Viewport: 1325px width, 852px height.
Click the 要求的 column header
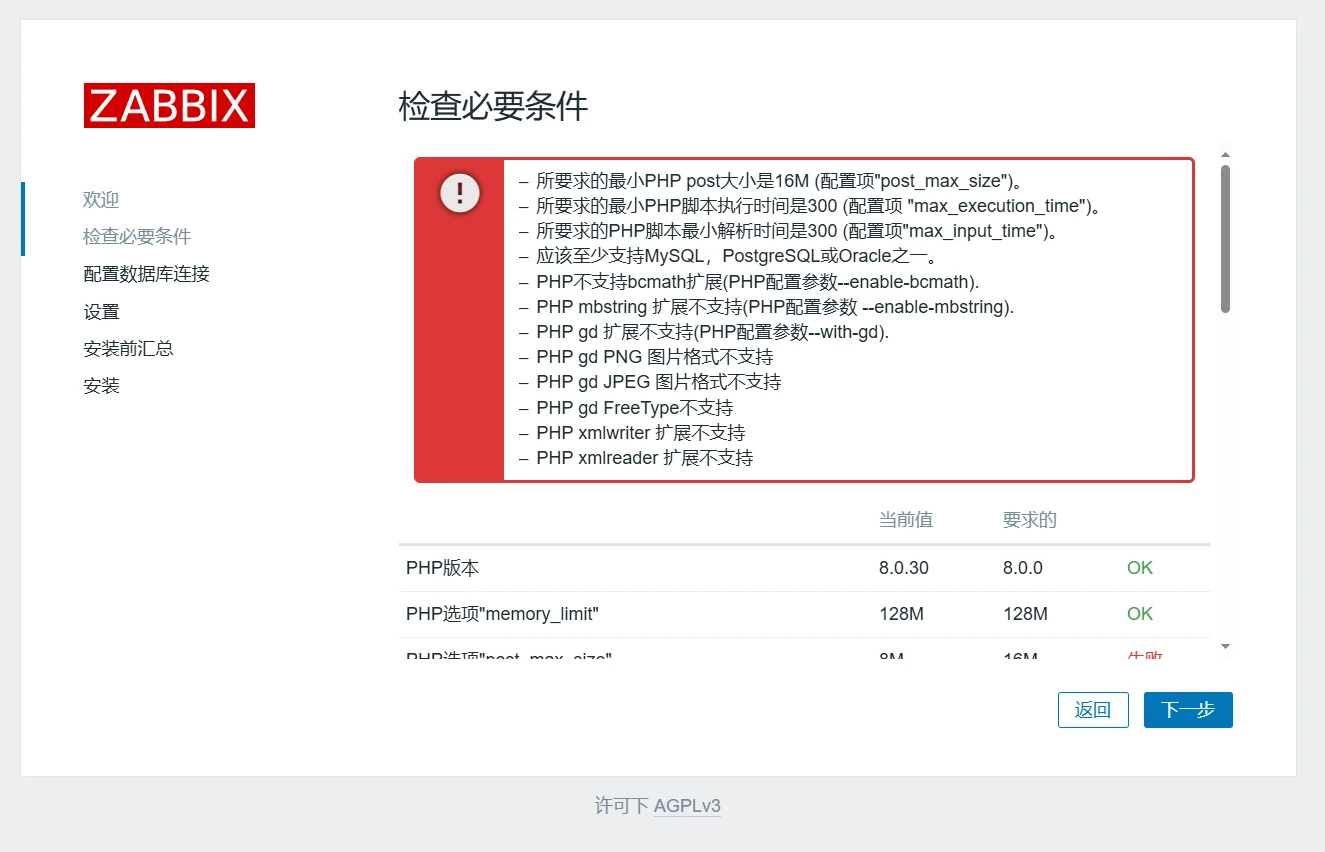coord(1029,520)
